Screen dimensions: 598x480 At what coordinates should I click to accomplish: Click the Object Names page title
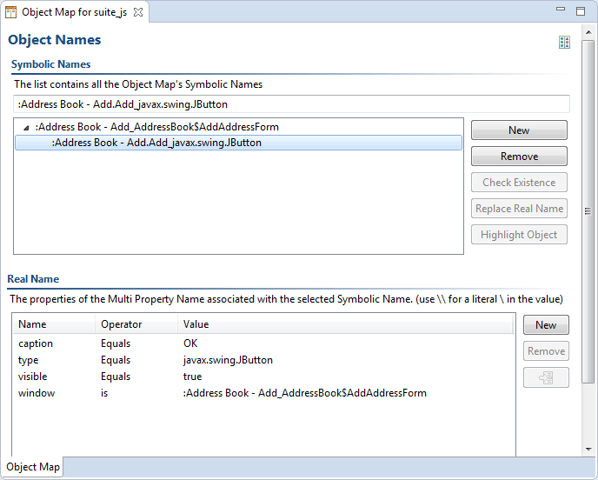pos(55,40)
